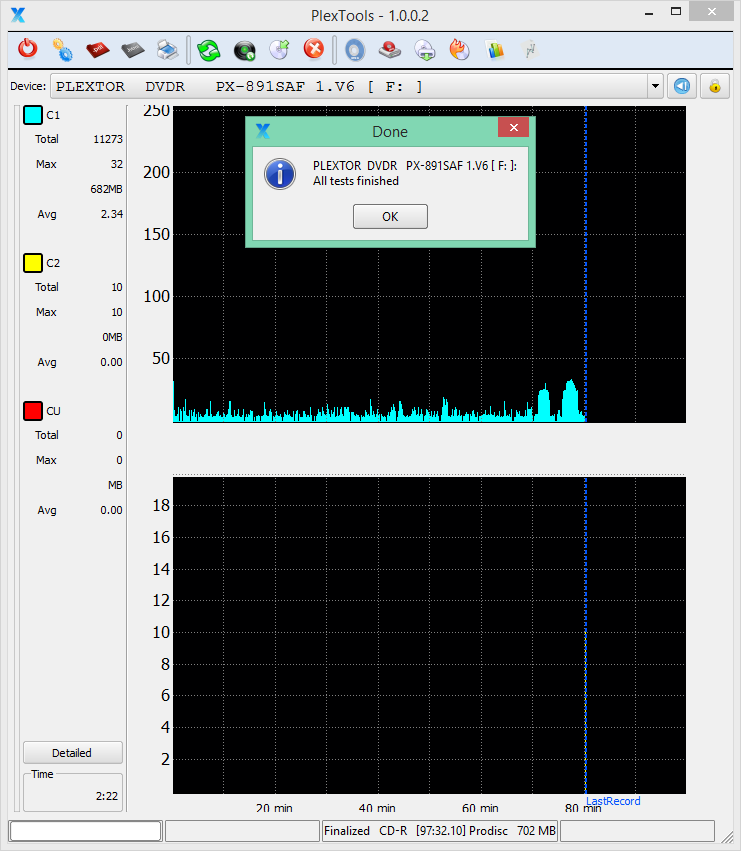Image resolution: width=741 pixels, height=851 pixels.
Task: Click the red disc drive icon
Action: [x=390, y=50]
